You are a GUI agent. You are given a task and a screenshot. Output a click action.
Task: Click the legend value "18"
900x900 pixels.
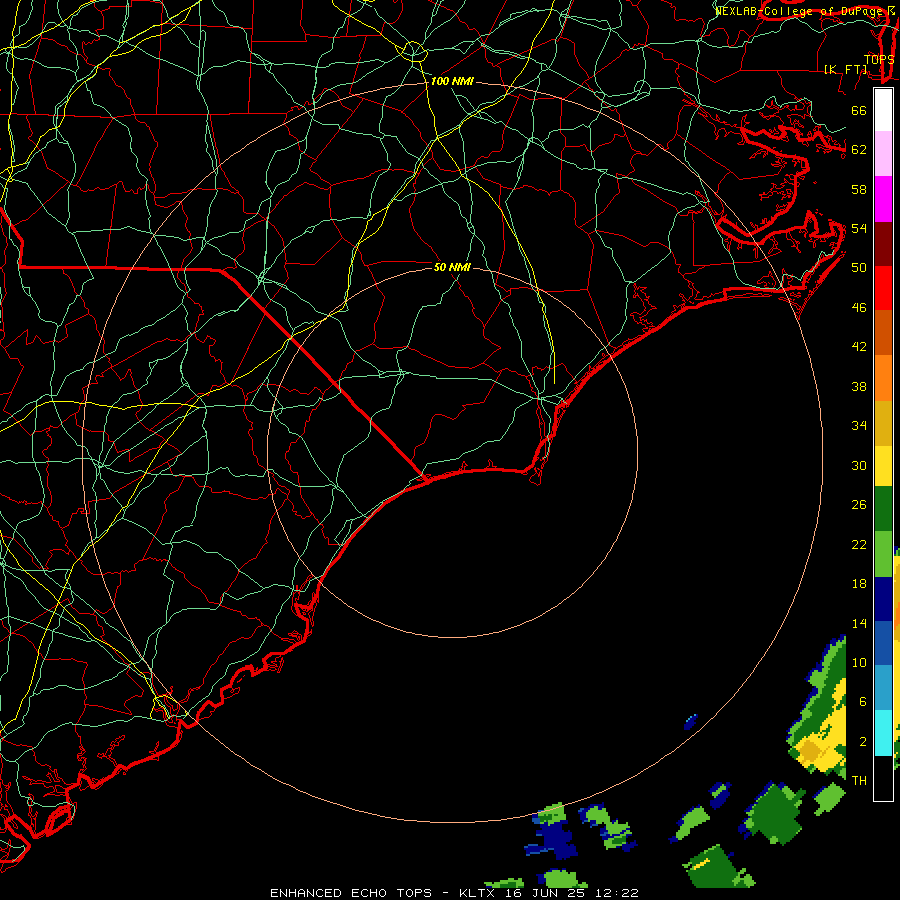coord(859,584)
